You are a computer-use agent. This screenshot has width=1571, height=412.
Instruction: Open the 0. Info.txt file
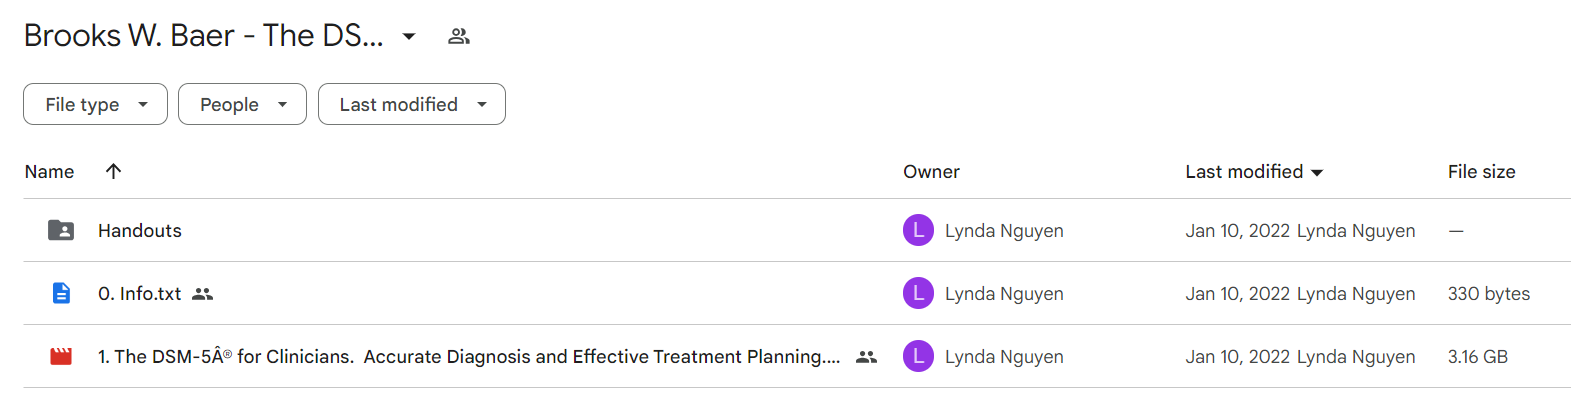point(140,294)
